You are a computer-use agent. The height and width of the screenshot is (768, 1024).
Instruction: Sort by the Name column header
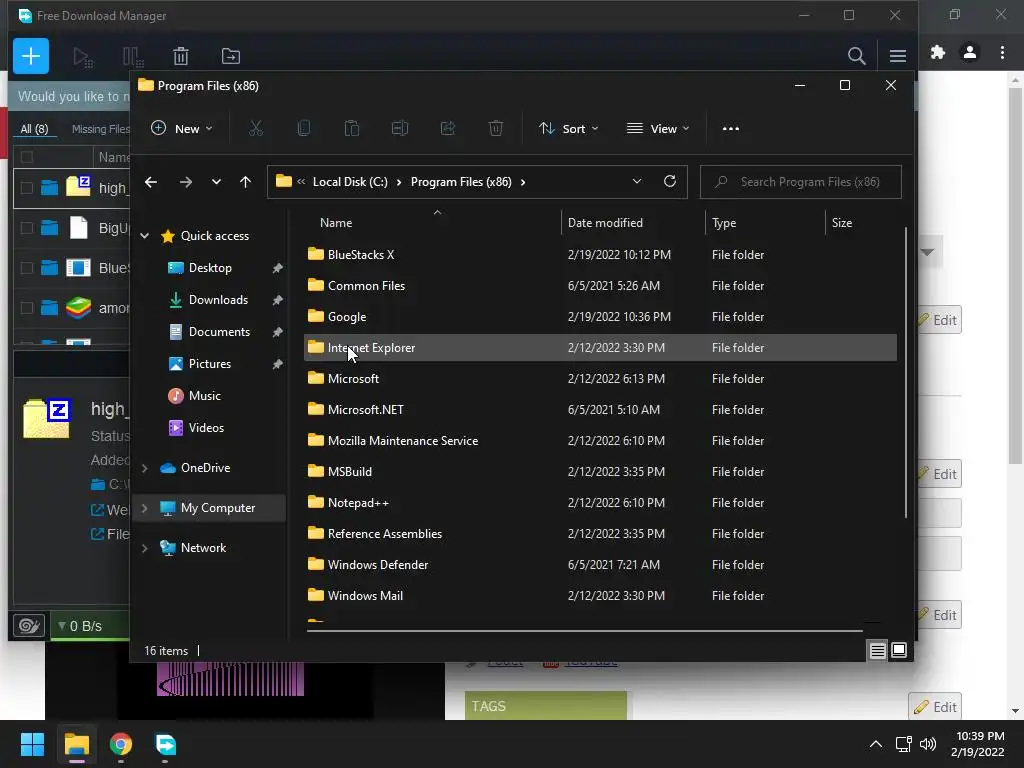[x=336, y=223]
